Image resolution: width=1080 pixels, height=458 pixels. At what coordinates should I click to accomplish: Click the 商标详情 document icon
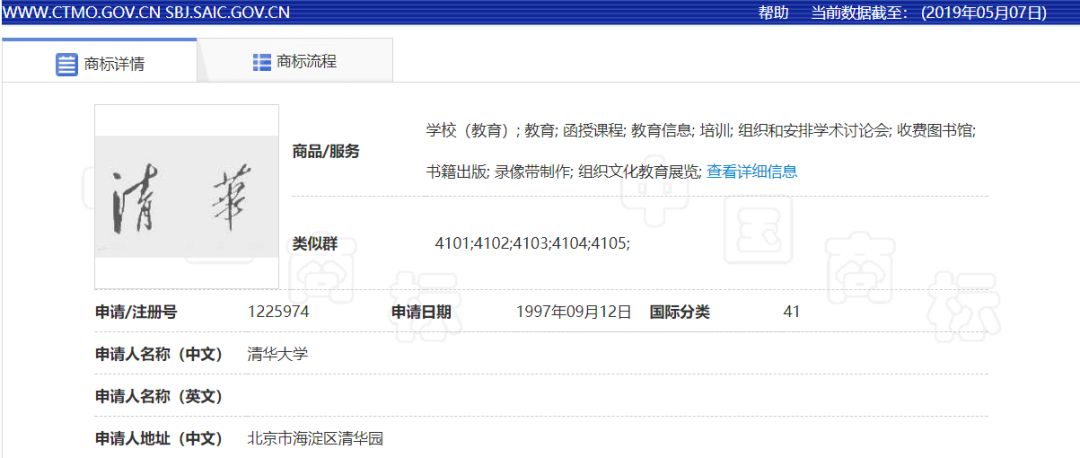[67, 65]
